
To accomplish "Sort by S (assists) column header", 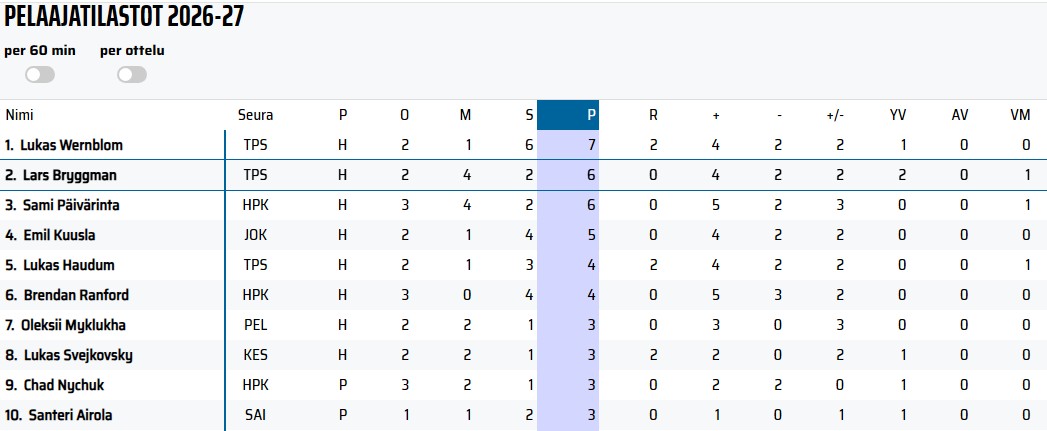I will [x=529, y=115].
